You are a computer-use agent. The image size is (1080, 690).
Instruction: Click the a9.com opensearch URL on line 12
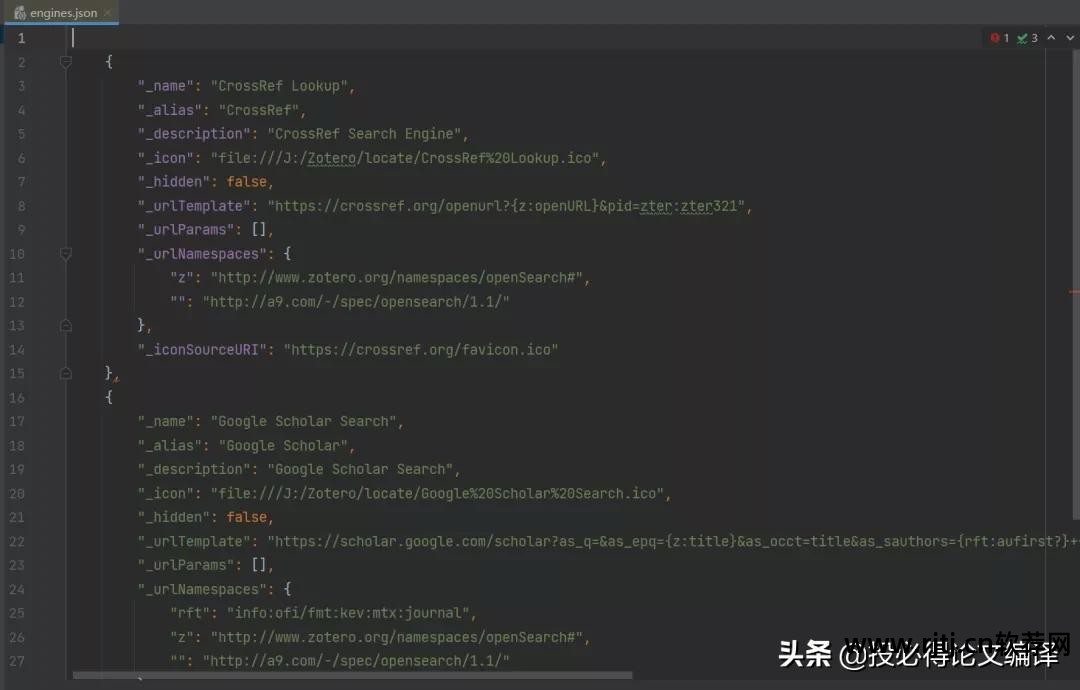click(x=356, y=302)
